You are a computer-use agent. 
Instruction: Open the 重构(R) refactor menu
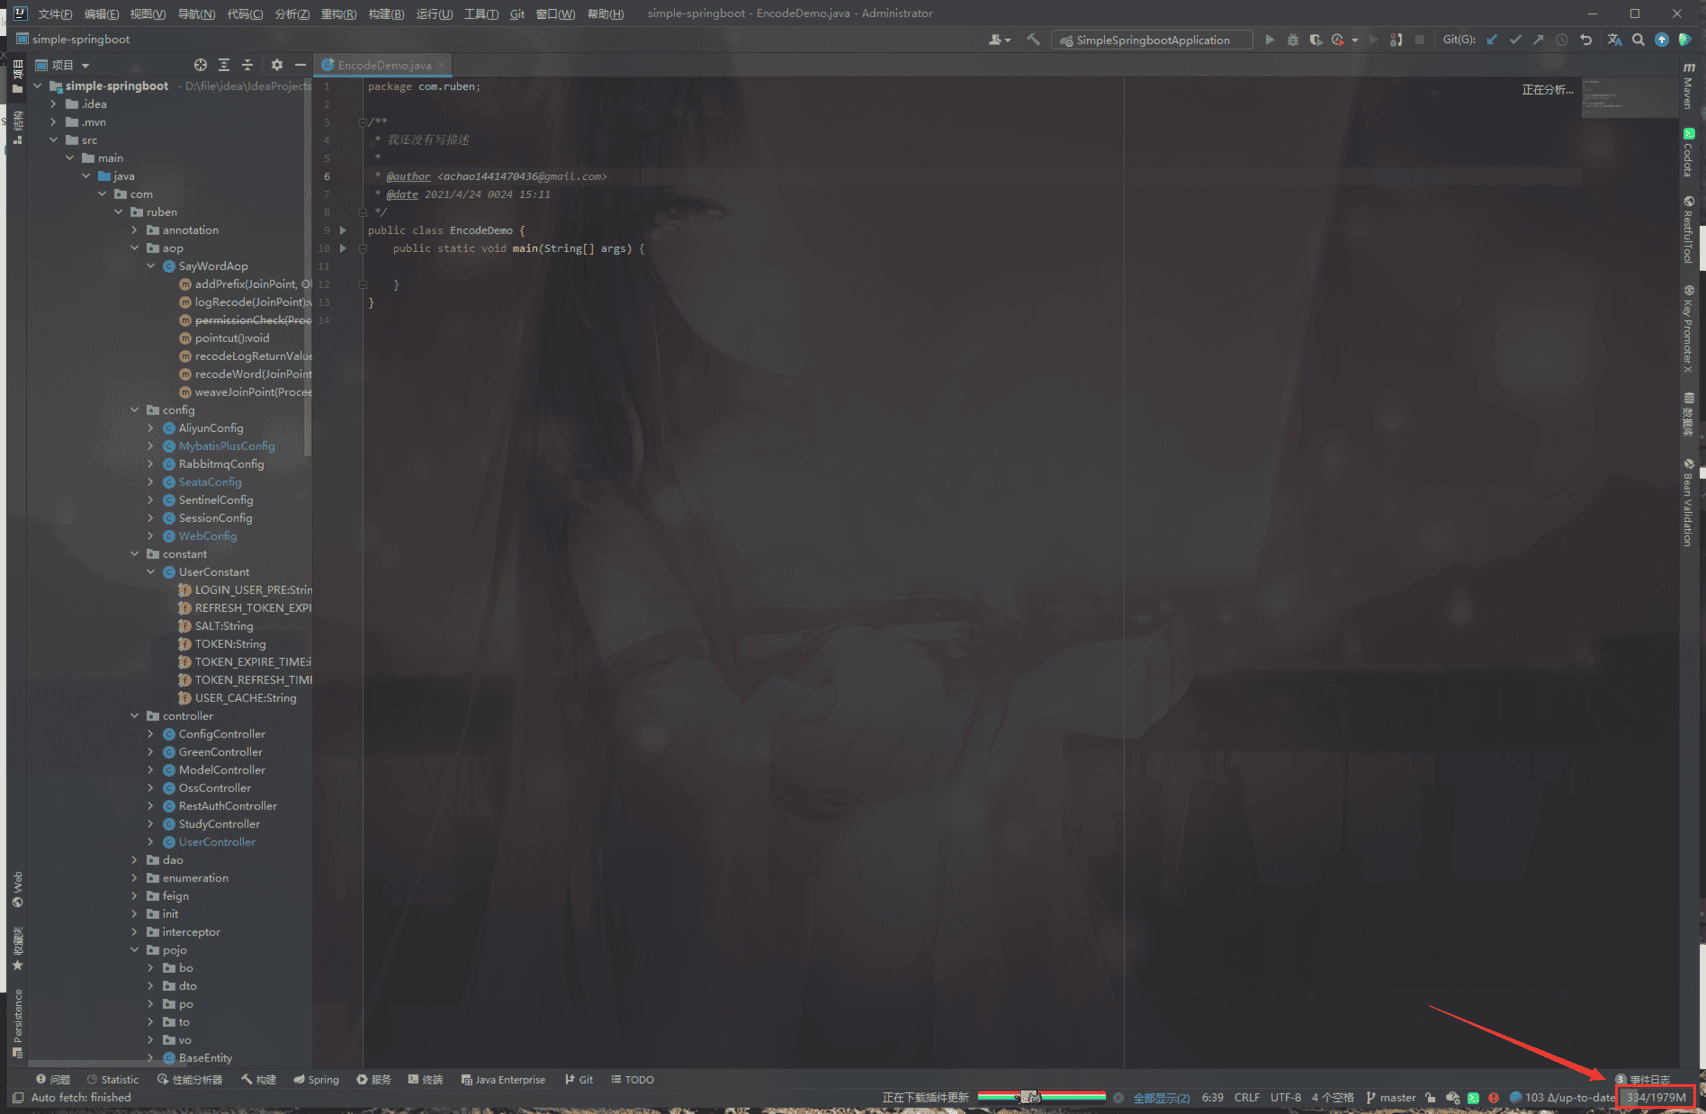(338, 14)
